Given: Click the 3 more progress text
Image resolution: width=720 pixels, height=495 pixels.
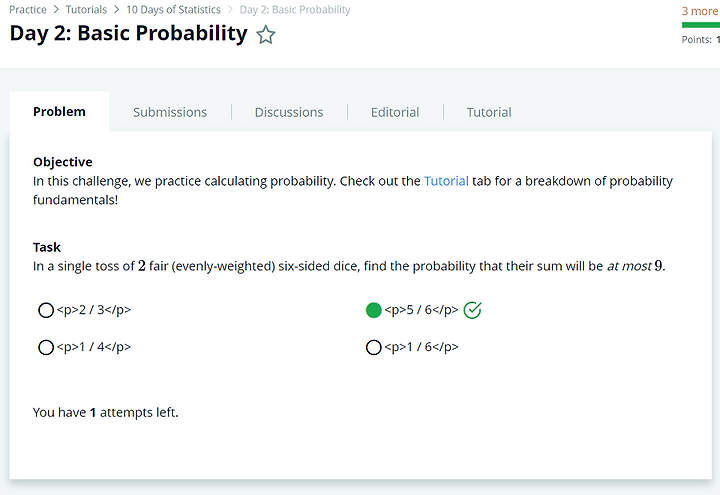Looking at the screenshot, I should tap(700, 11).
